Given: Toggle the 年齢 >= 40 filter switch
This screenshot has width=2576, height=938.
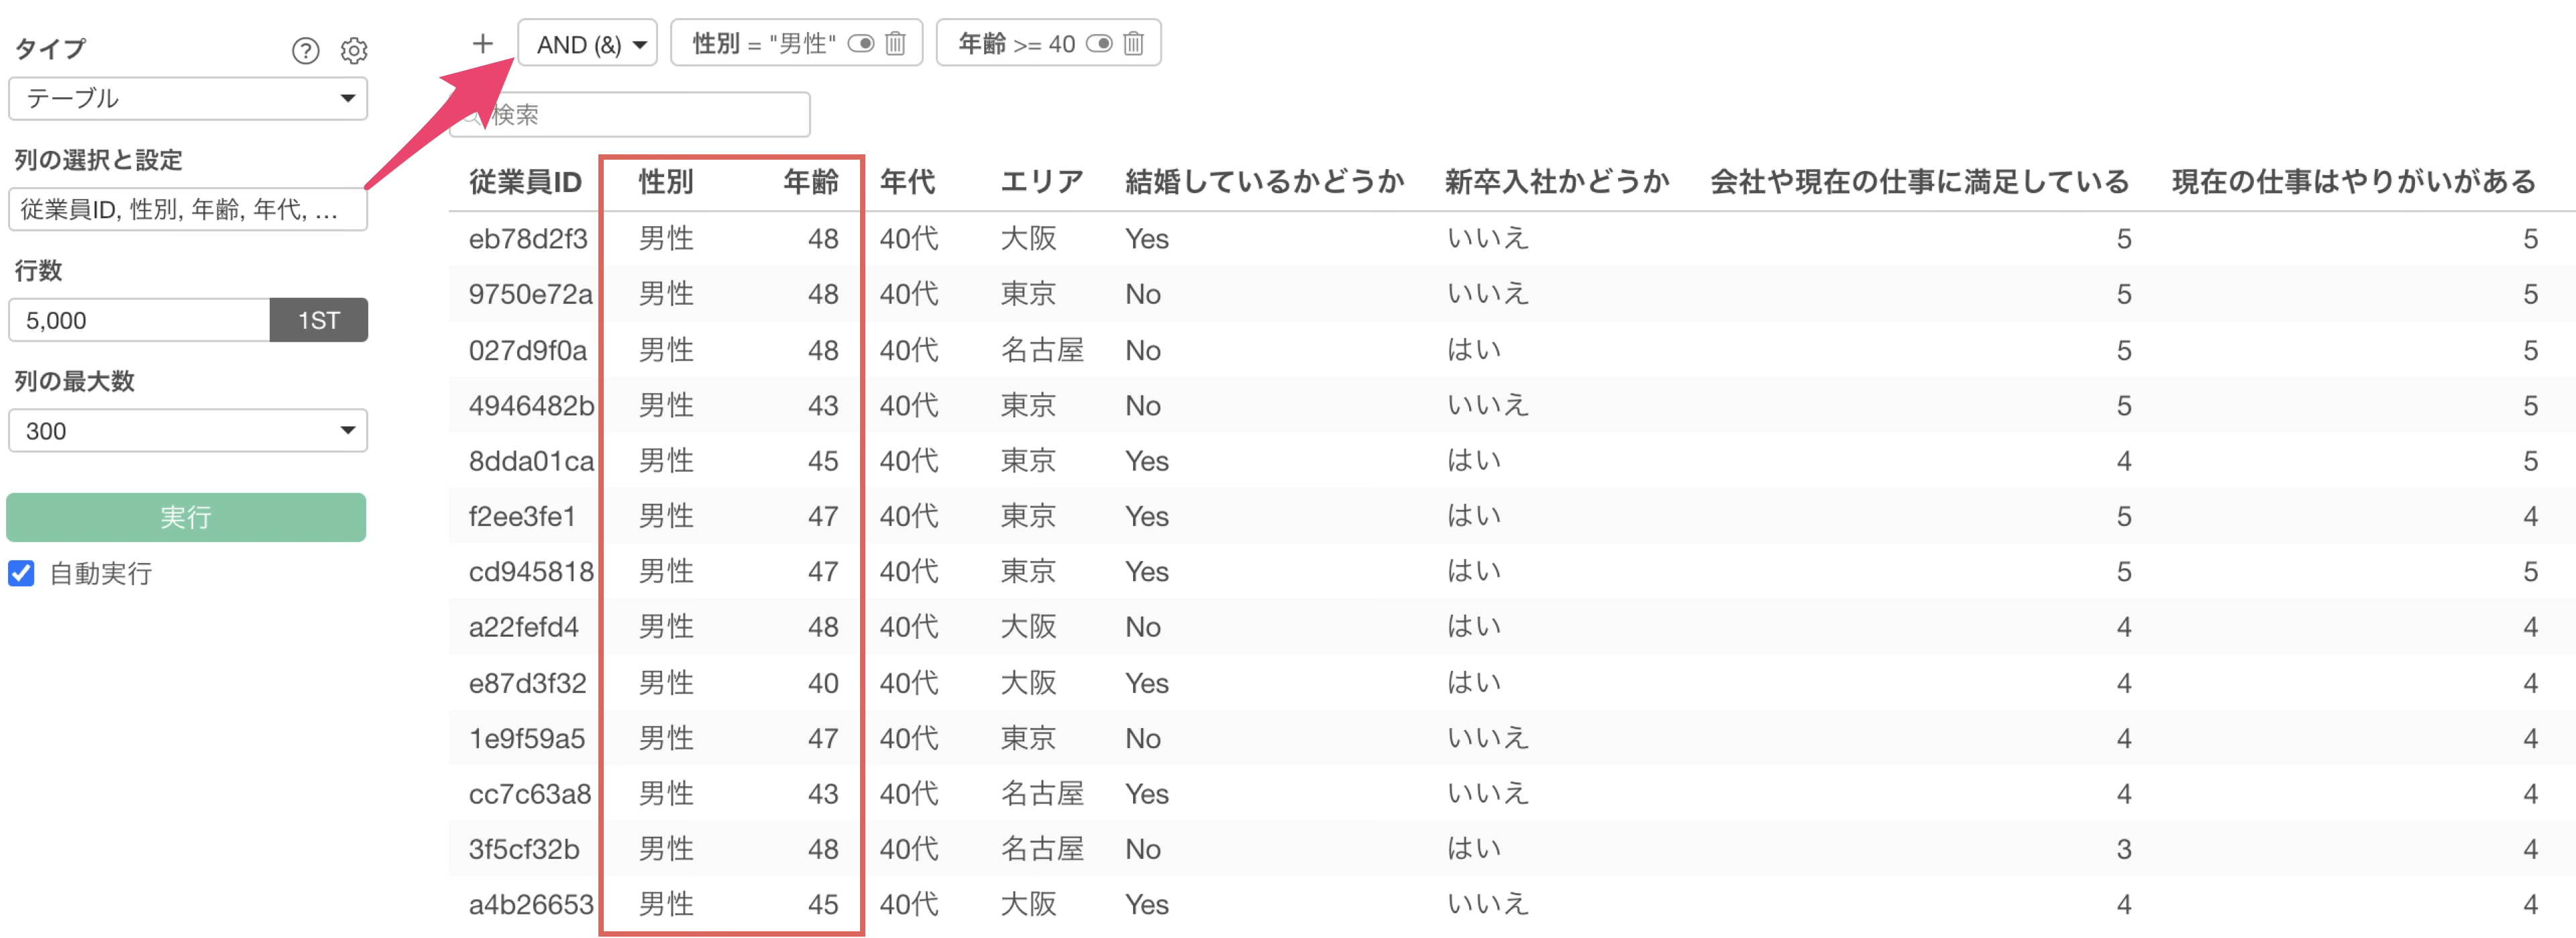Looking at the screenshot, I should click(x=1099, y=44).
